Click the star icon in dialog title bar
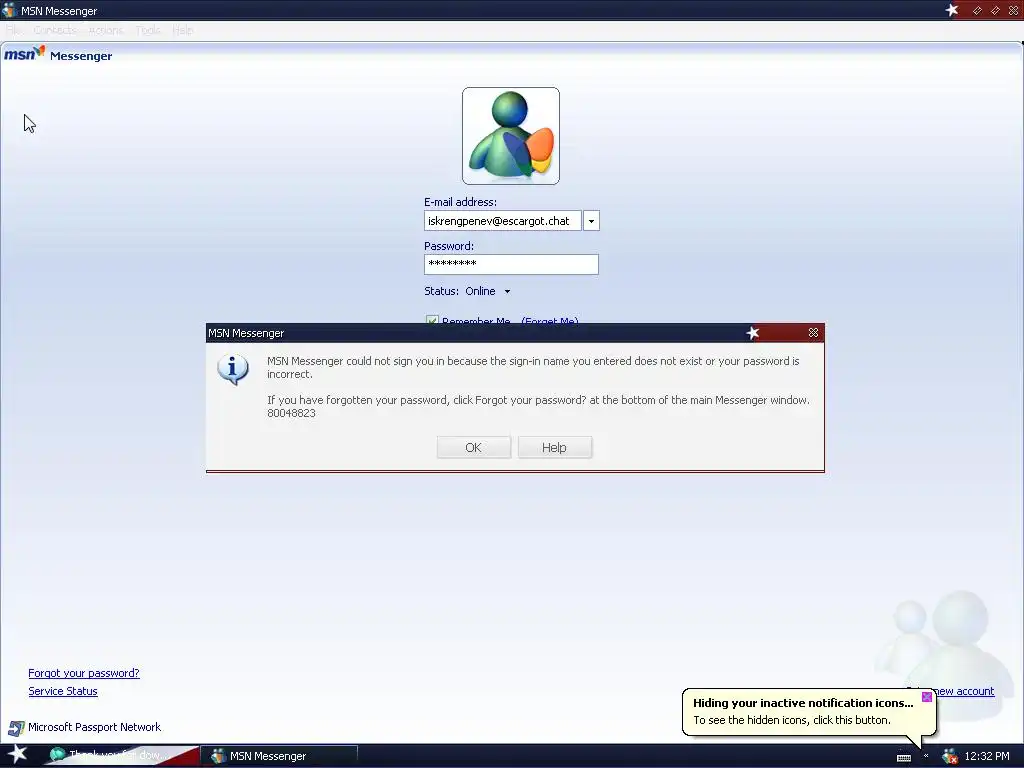This screenshot has width=1024, height=768. (x=753, y=333)
